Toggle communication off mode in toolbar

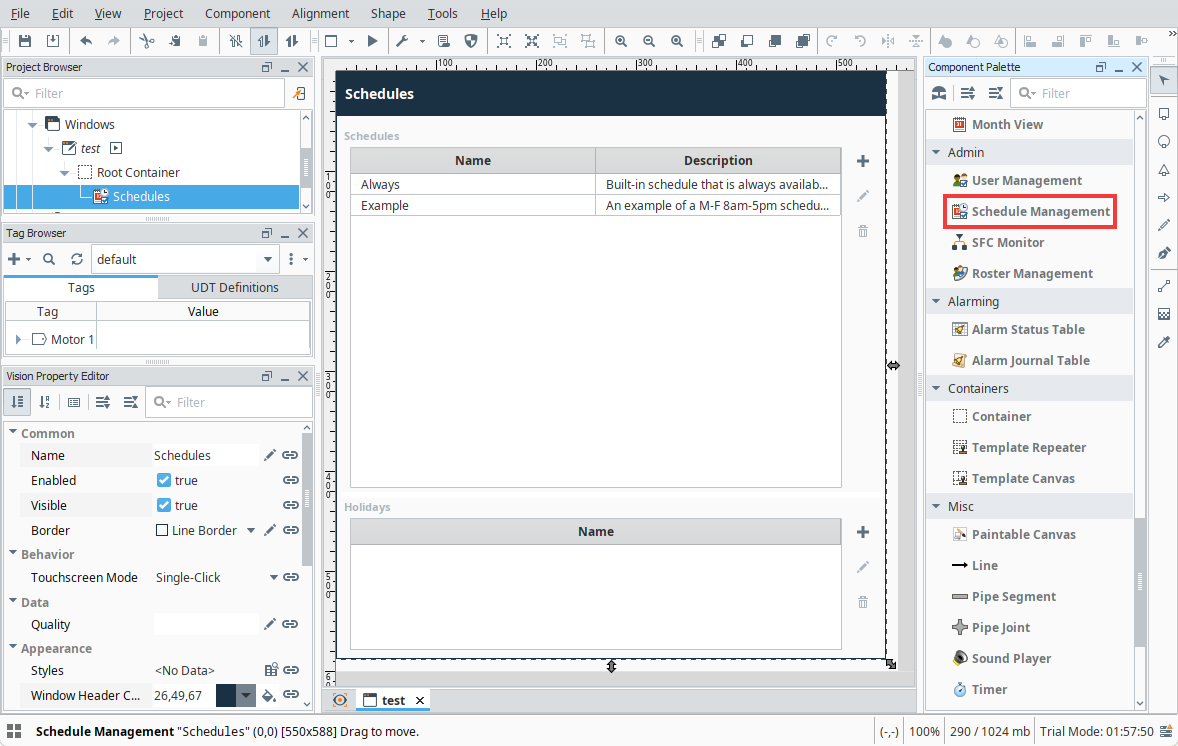tap(236, 41)
